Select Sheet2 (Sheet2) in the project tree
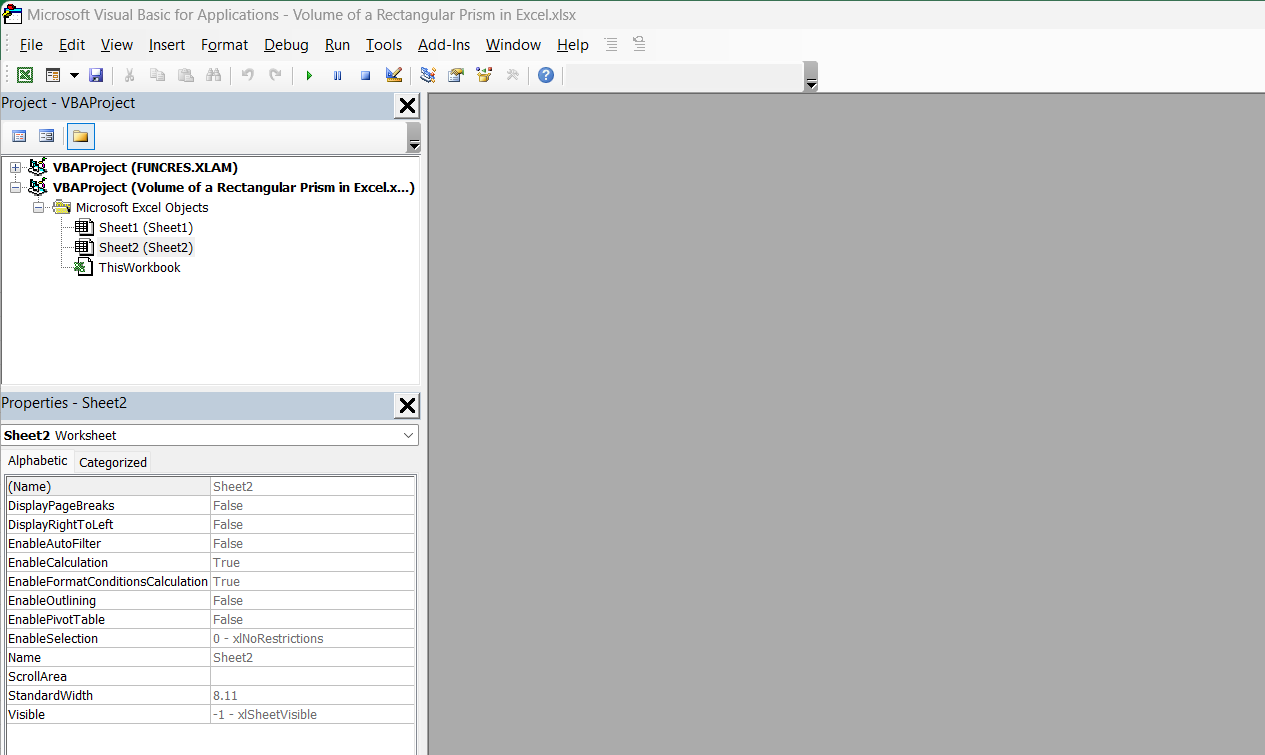Viewport: 1265px width, 755px height. pyautogui.click(x=146, y=247)
